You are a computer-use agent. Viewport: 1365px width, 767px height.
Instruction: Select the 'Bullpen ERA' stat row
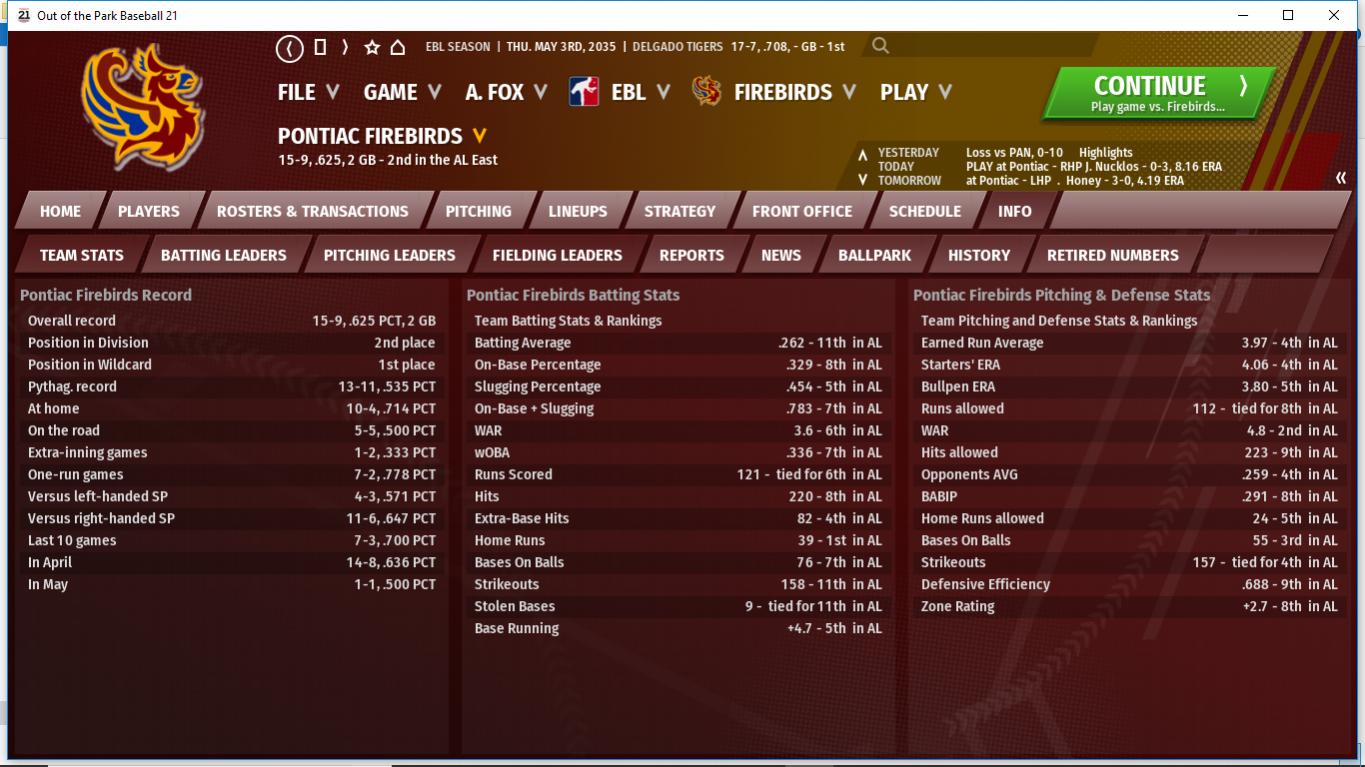click(1130, 387)
